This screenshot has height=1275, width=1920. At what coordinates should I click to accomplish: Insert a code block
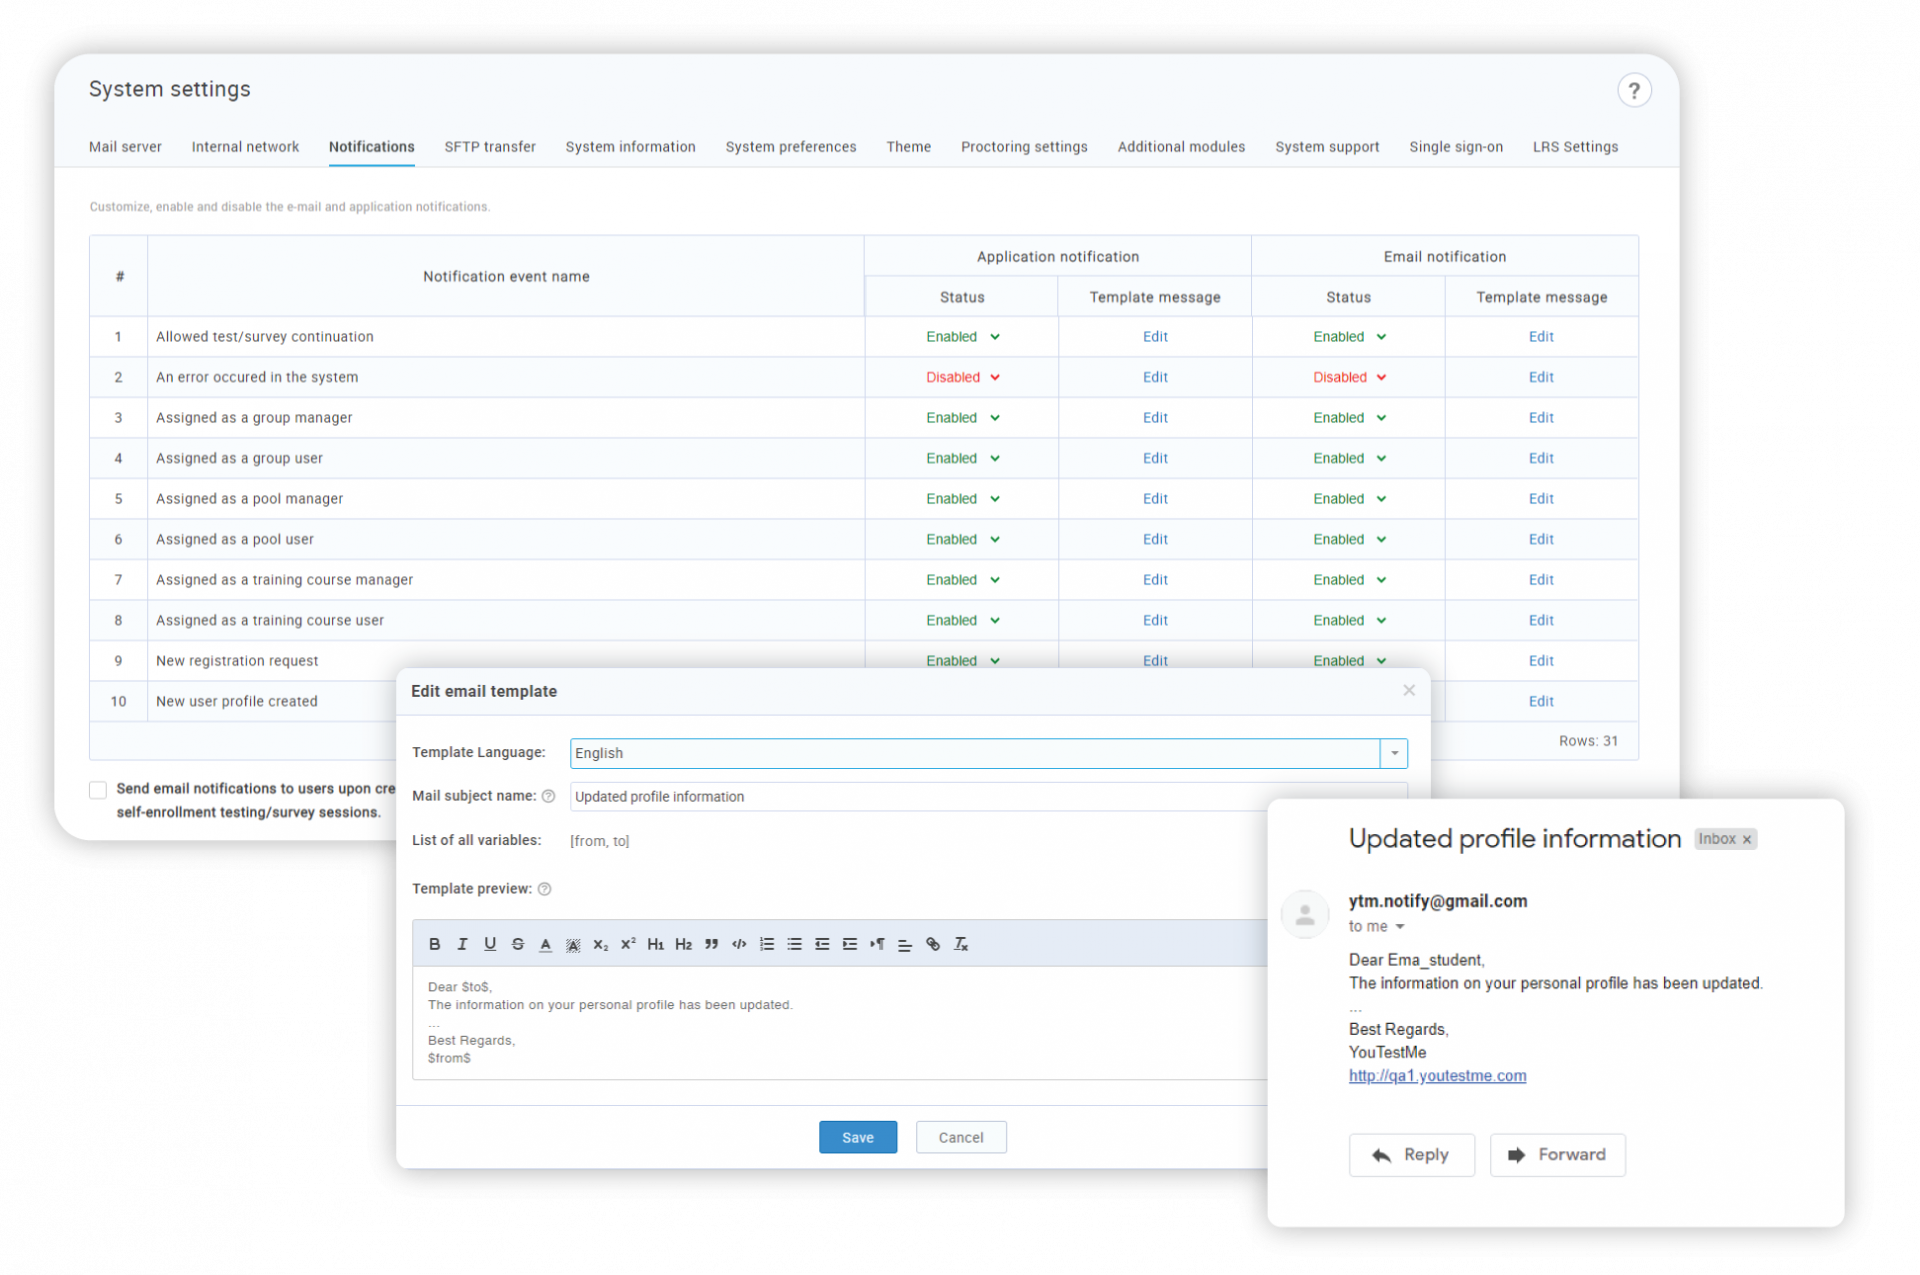(x=739, y=944)
